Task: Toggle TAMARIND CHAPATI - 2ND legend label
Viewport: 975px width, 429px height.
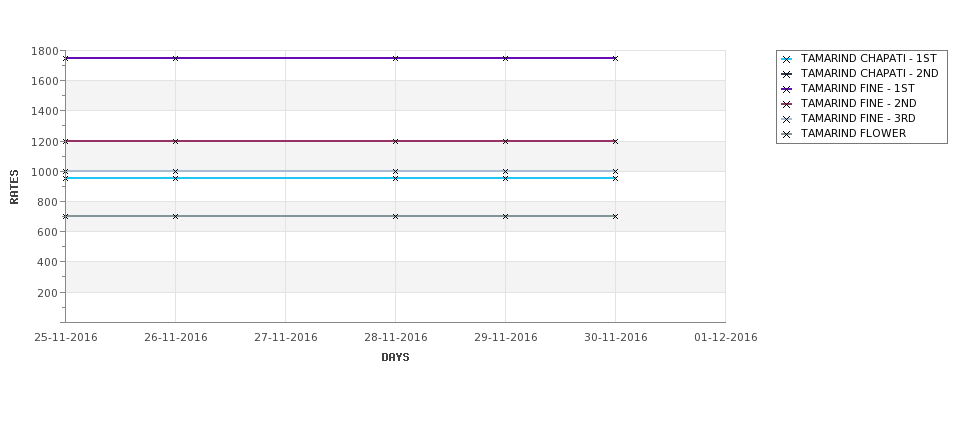Action: [869, 74]
